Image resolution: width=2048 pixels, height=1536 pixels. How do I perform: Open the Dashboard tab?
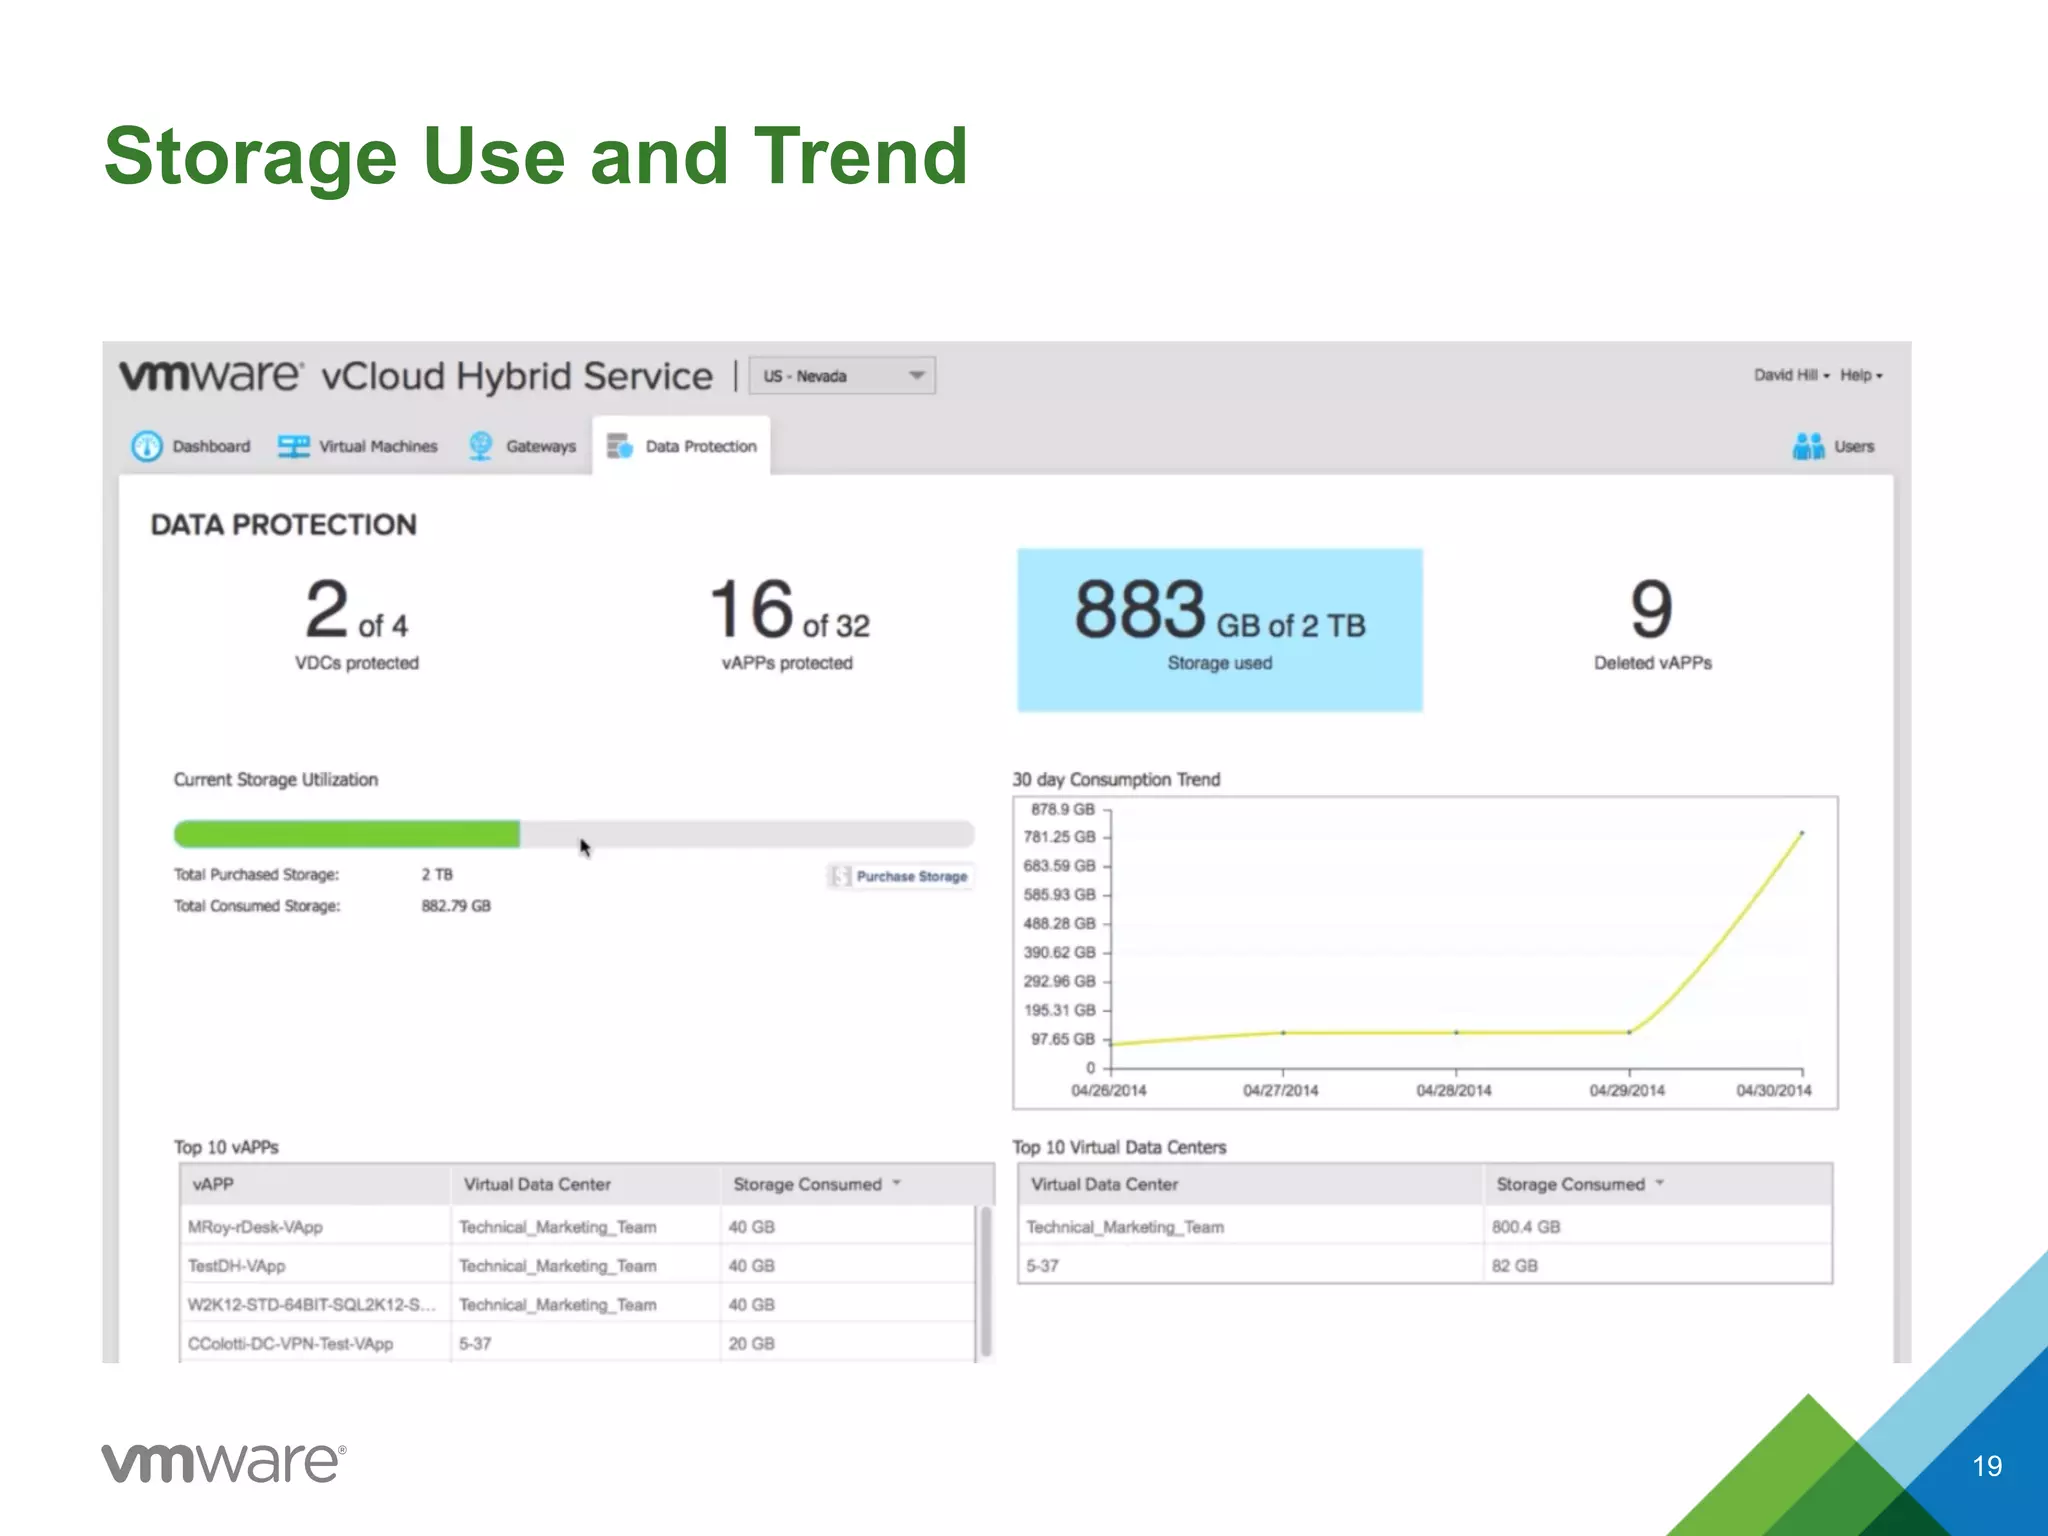191,446
